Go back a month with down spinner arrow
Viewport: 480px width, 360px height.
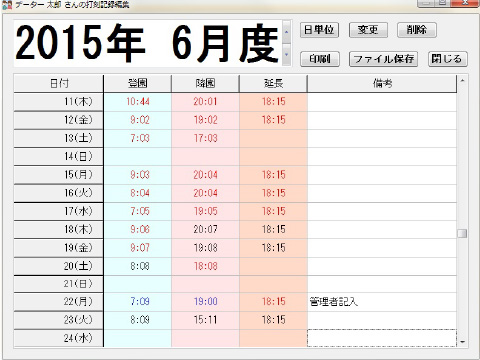pyautogui.click(x=286, y=54)
